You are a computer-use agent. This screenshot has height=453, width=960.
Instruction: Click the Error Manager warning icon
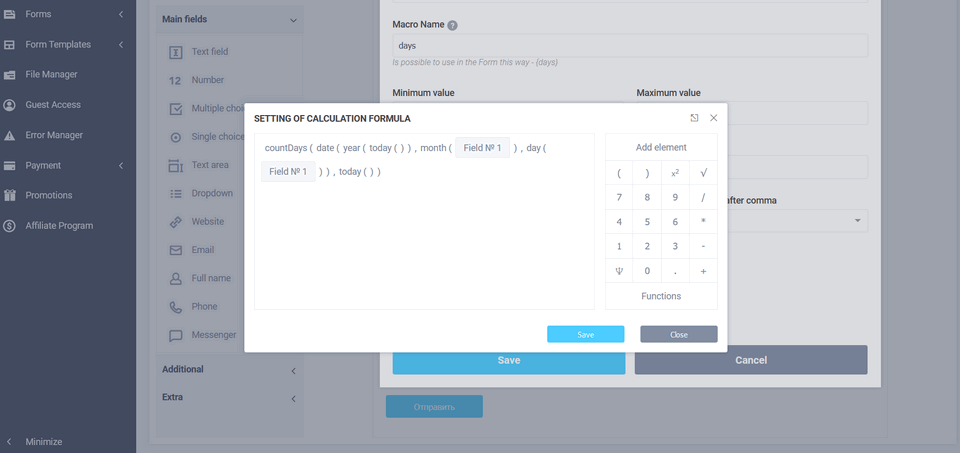point(9,135)
